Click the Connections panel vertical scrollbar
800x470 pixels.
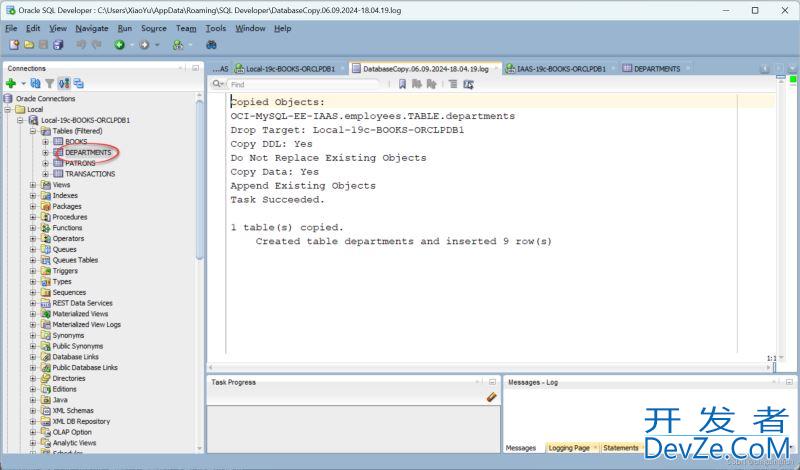pos(199,179)
